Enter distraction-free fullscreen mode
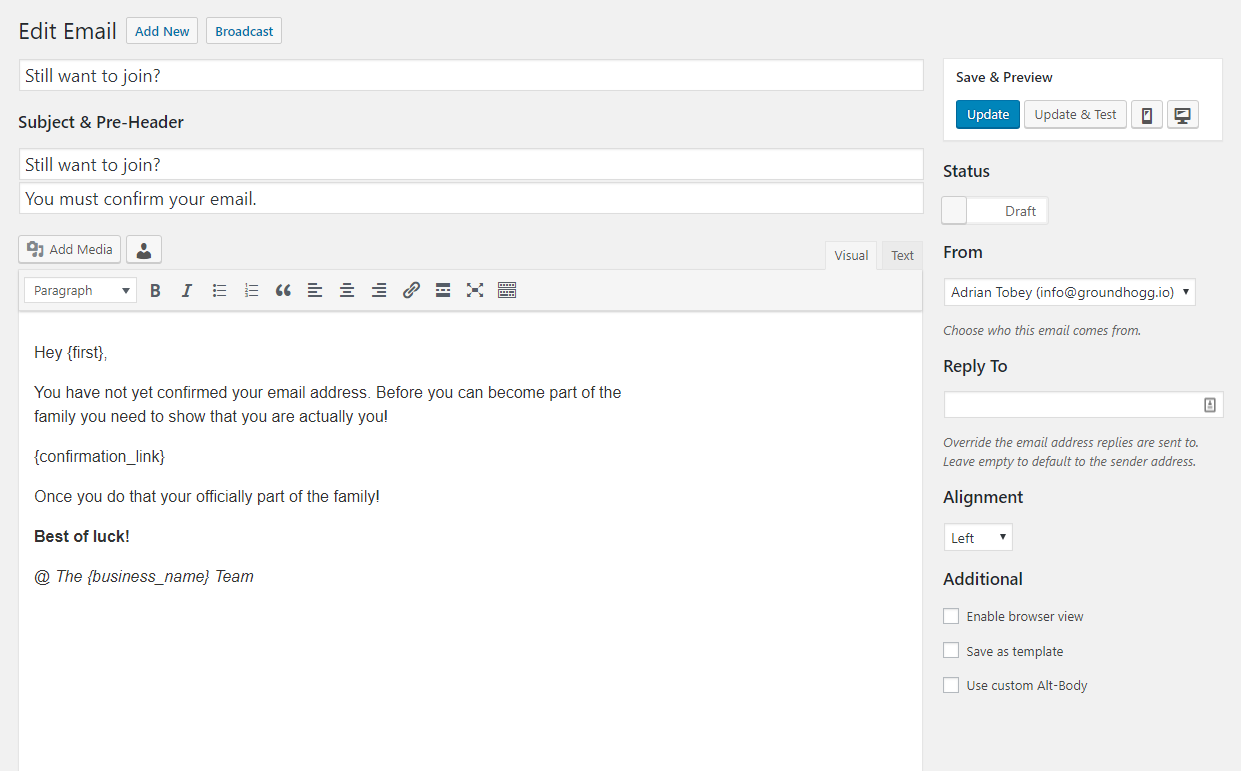 [475, 291]
